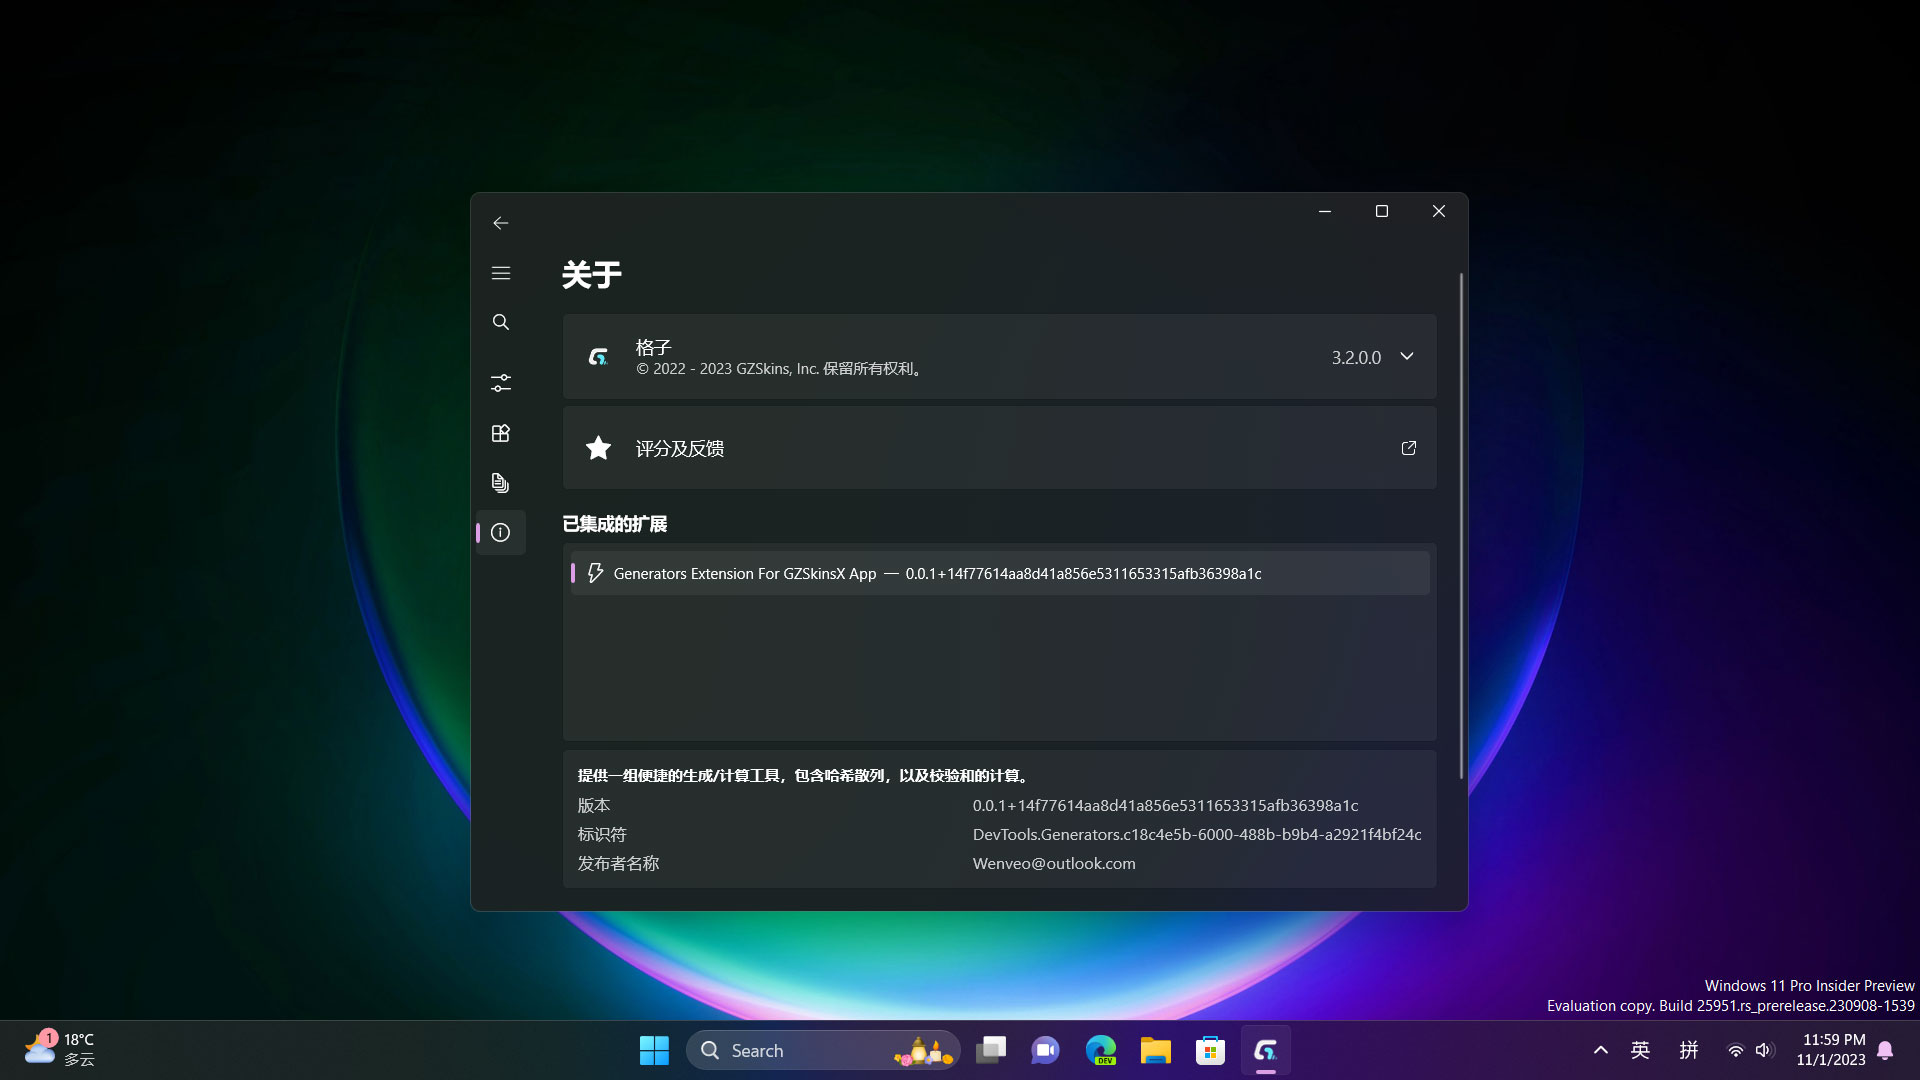
Task: Open the extensions panel sidebar icon
Action: point(500,433)
